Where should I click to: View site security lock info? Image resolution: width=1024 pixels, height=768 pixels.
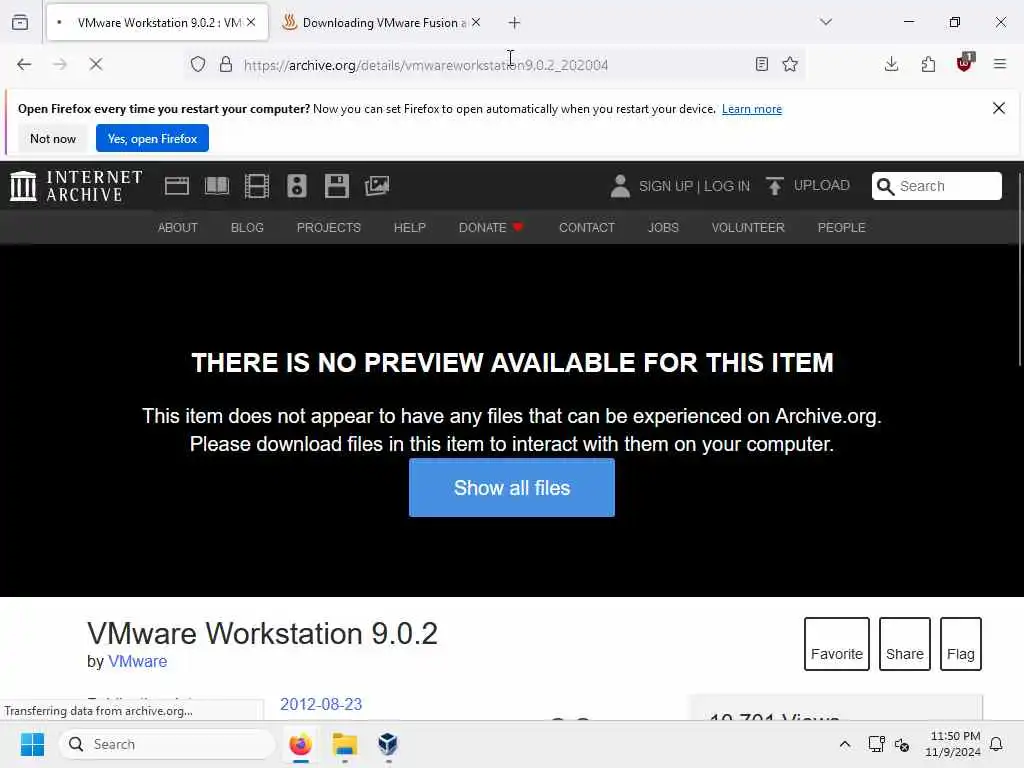pyautogui.click(x=226, y=64)
